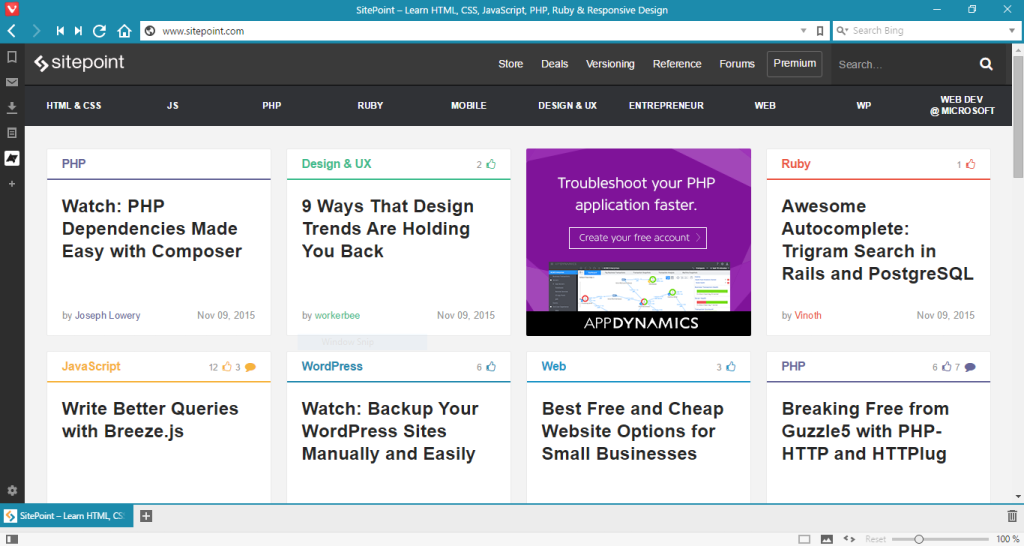Toggle tab tiling in status bar
The height and width of the screenshot is (546, 1024).
[x=804, y=539]
